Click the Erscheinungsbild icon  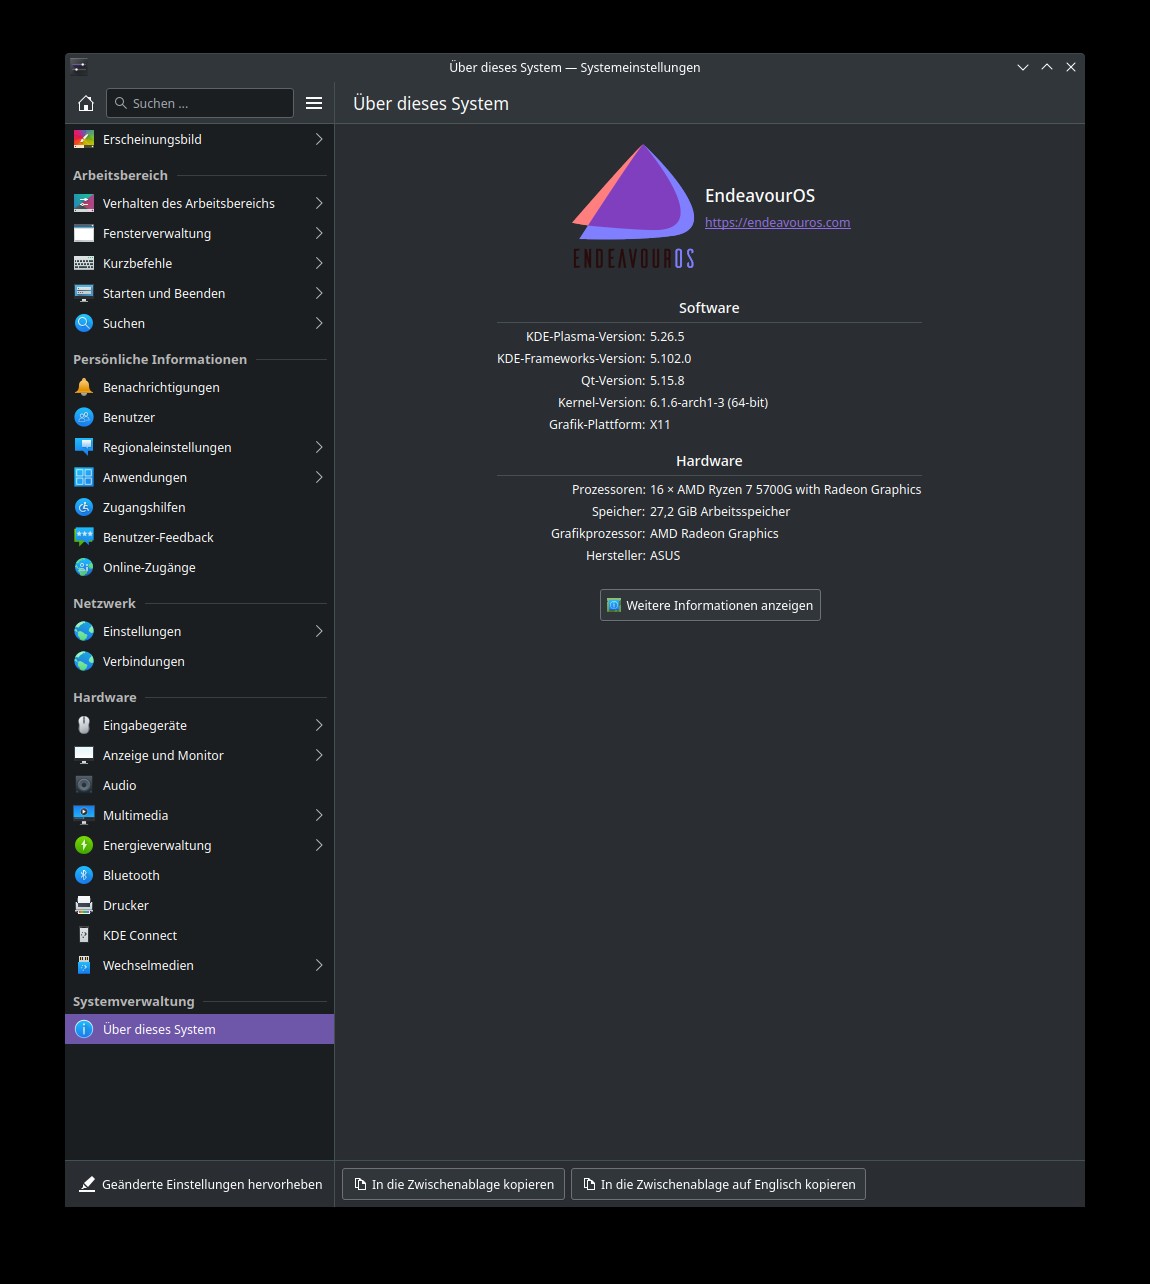(x=84, y=139)
